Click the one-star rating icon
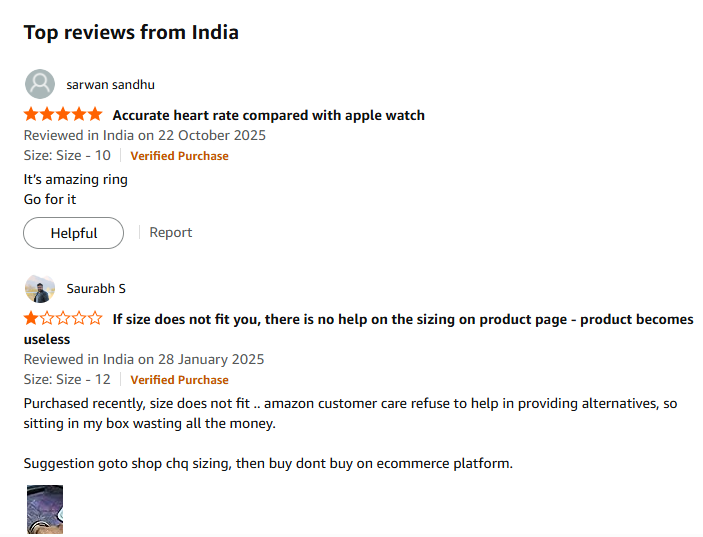The width and height of the screenshot is (703, 537). pyautogui.click(x=63, y=319)
